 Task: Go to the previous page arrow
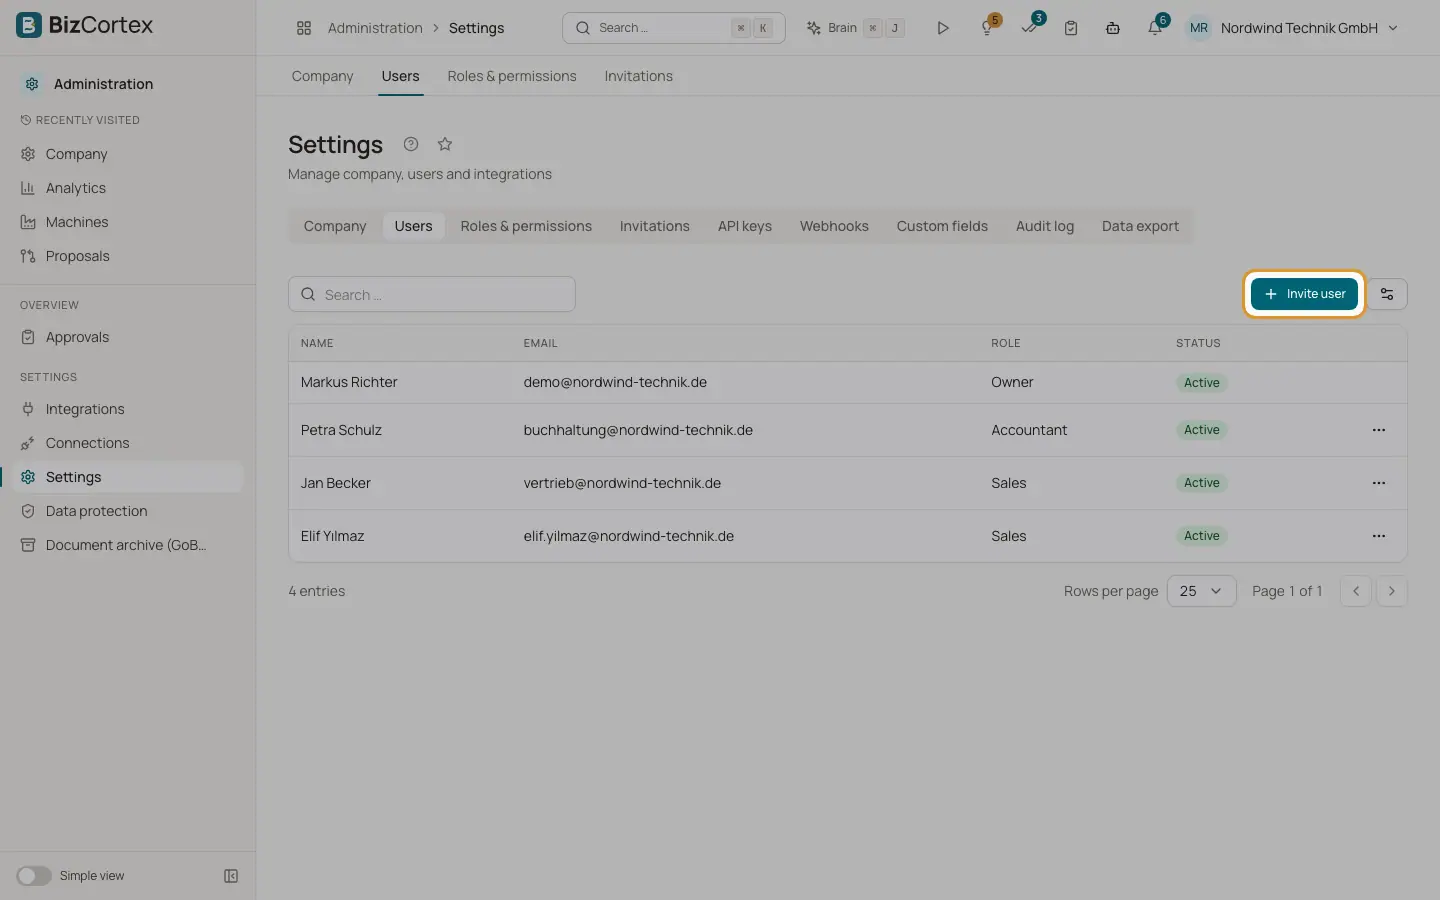pyautogui.click(x=1355, y=591)
